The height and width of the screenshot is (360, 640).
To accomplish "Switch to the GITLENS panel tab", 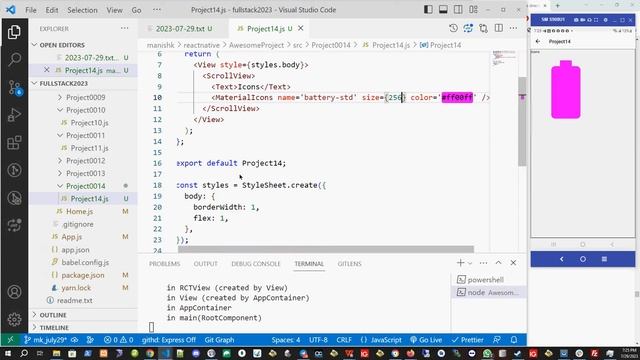I will (x=349, y=264).
